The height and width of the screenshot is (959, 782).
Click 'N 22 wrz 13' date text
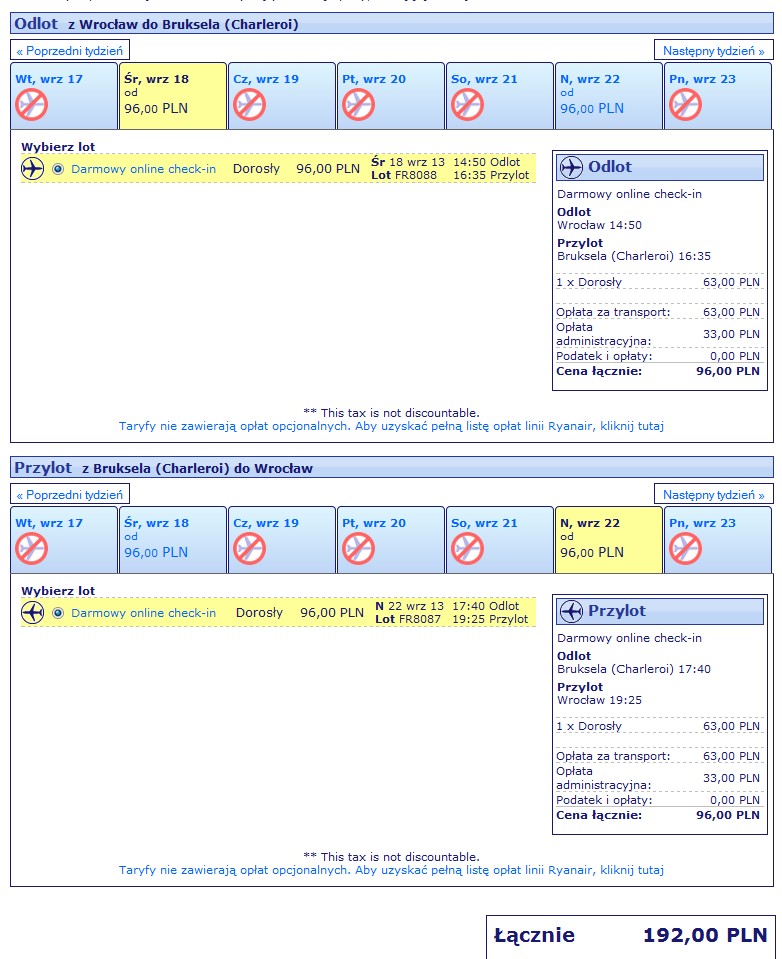410,606
